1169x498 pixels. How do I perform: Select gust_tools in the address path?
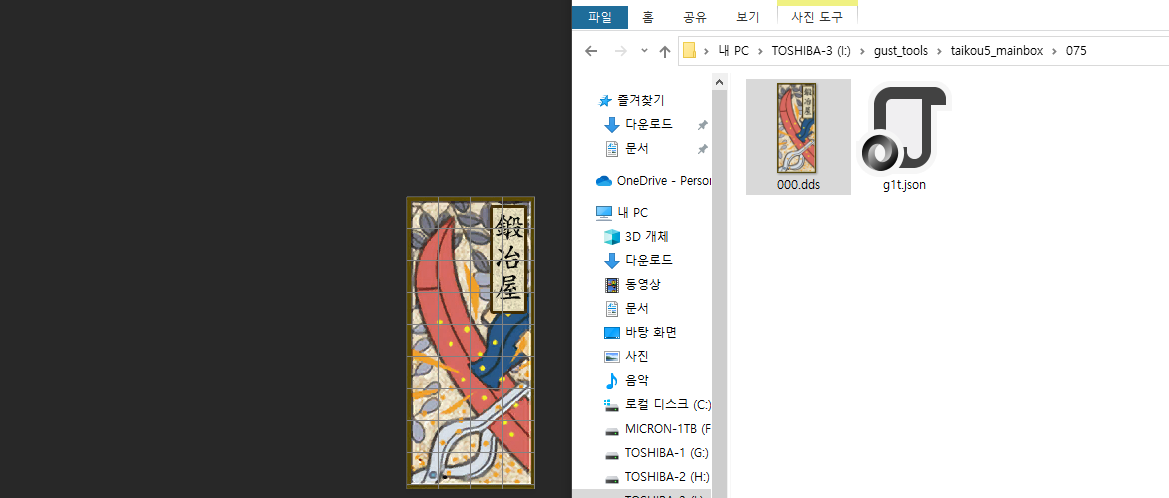(x=901, y=51)
